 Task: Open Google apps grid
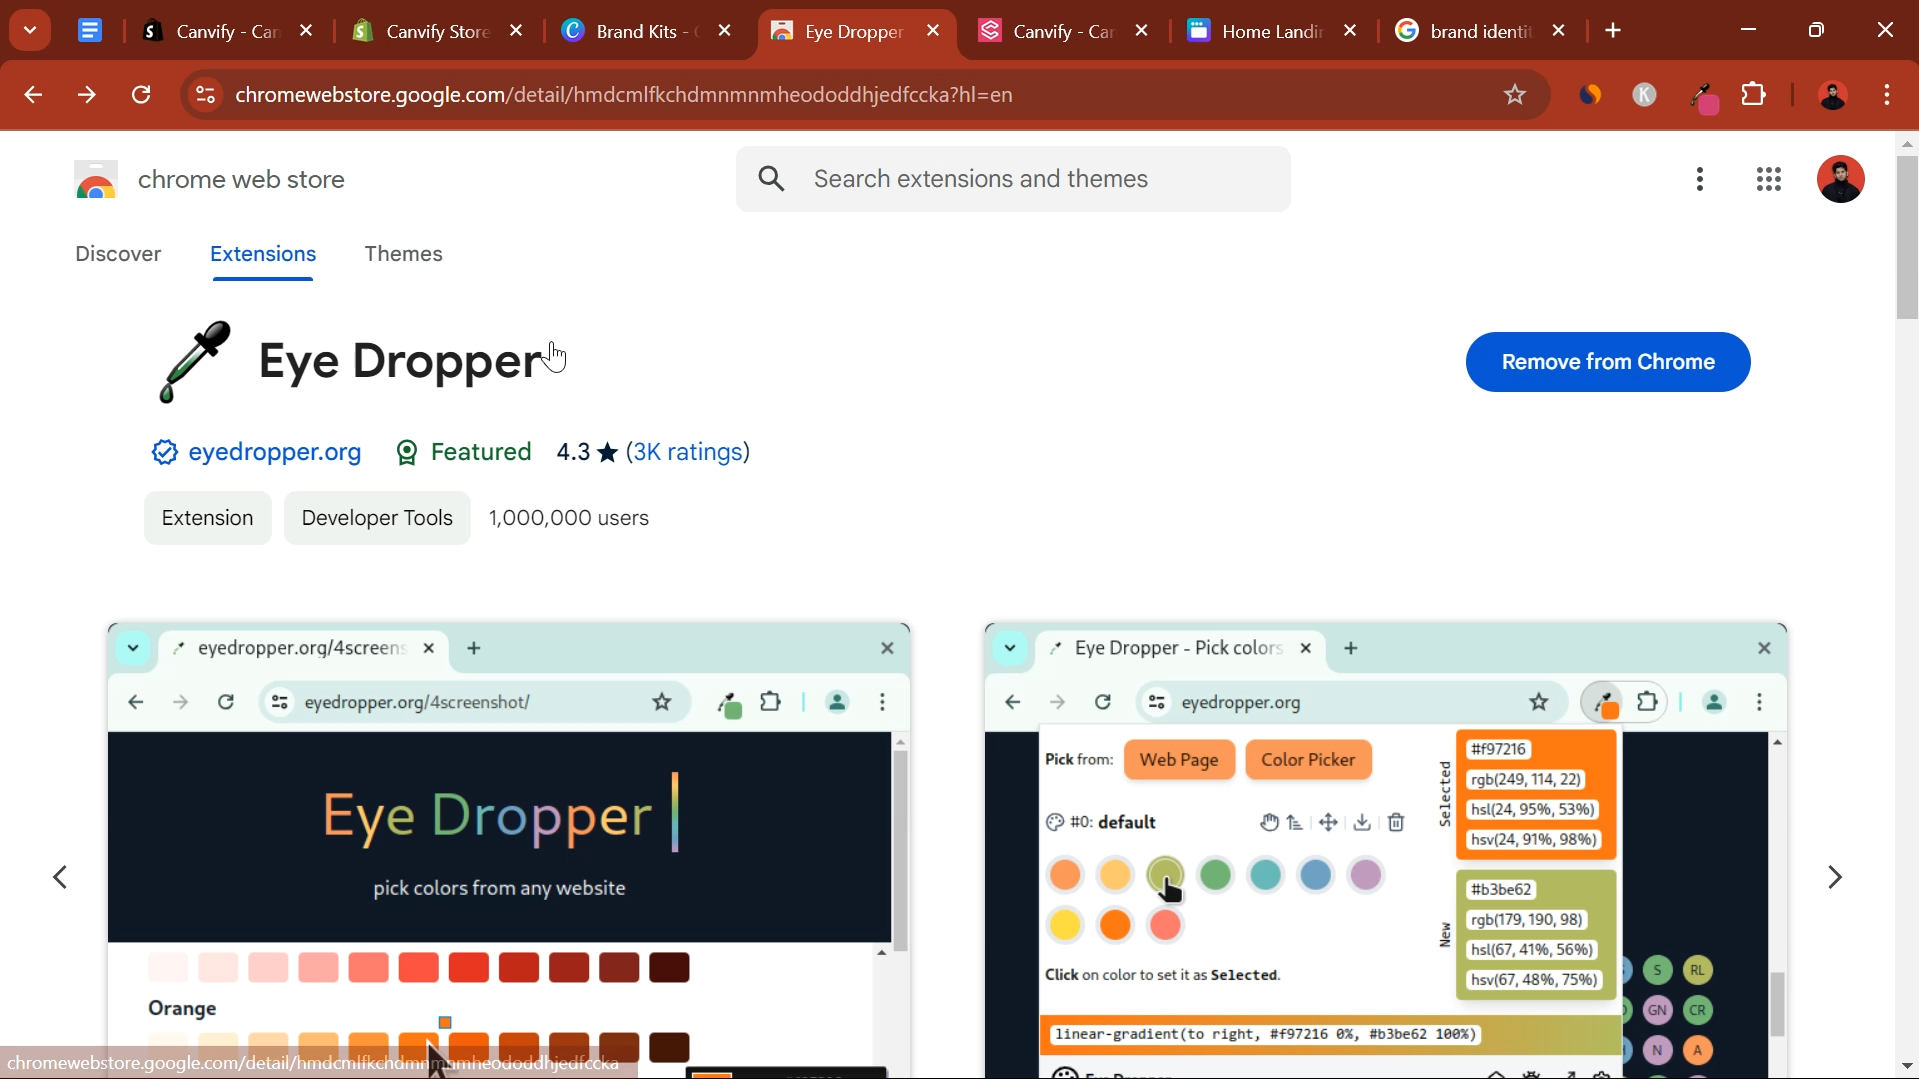pyautogui.click(x=1769, y=180)
